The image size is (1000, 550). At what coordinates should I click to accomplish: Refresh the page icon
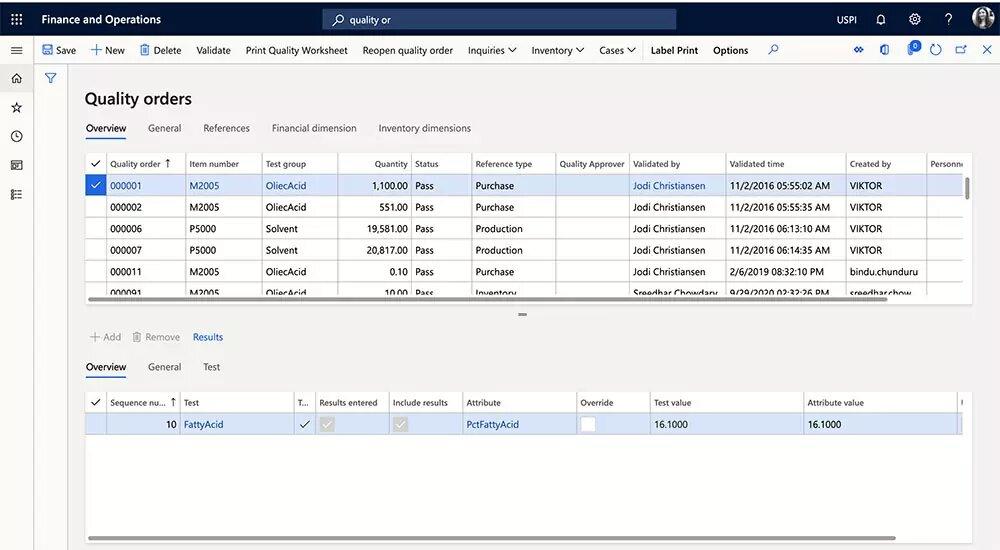pyautogui.click(x=936, y=50)
